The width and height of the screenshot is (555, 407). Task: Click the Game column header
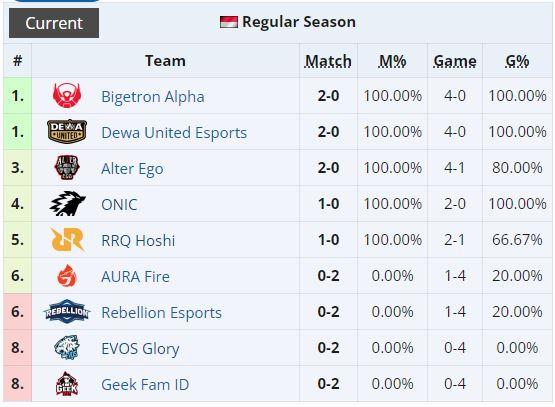[455, 61]
